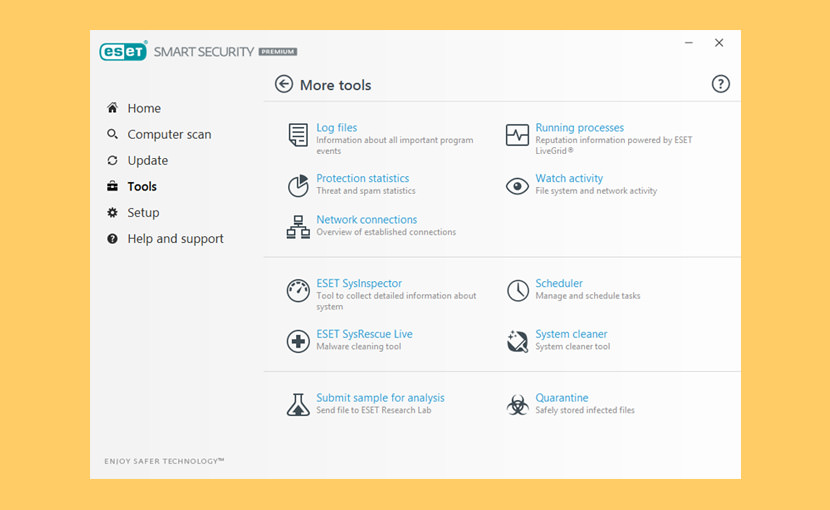The width and height of the screenshot is (830, 510).
Task: Click the Update refresh arrows icon
Action: 112,160
